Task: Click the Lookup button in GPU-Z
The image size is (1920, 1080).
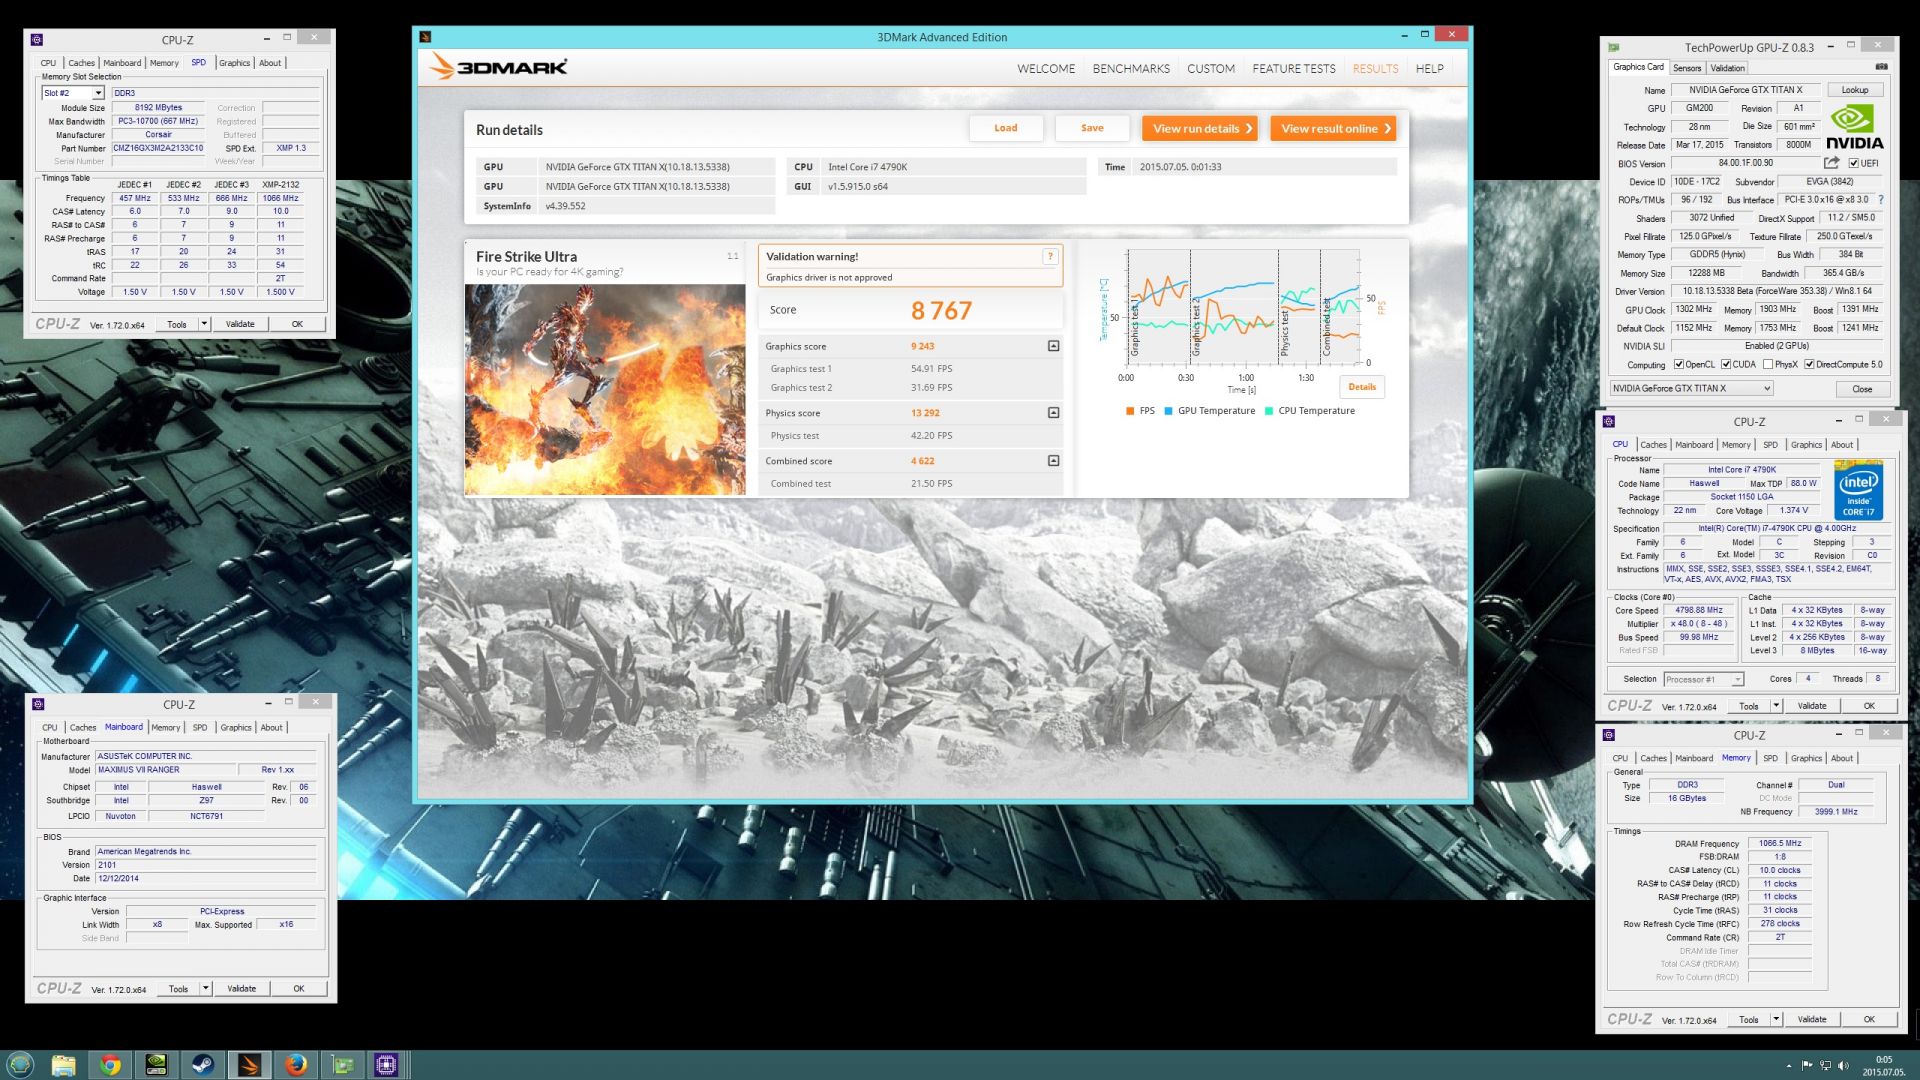Action: (x=1855, y=90)
